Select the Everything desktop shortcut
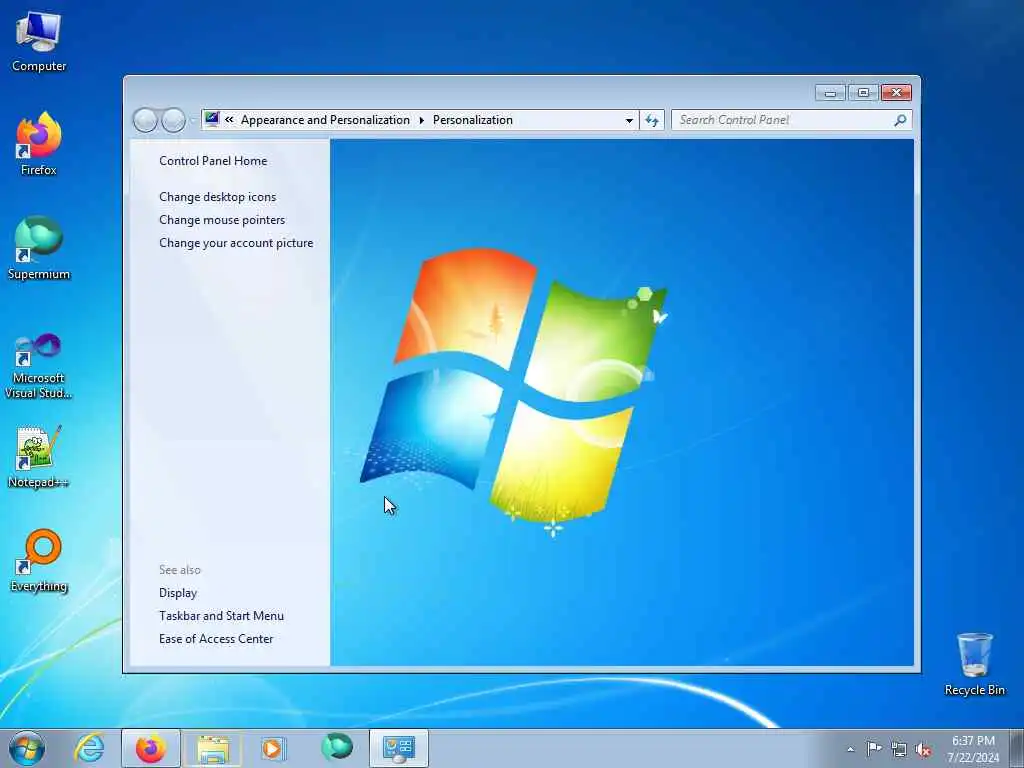 [39, 560]
